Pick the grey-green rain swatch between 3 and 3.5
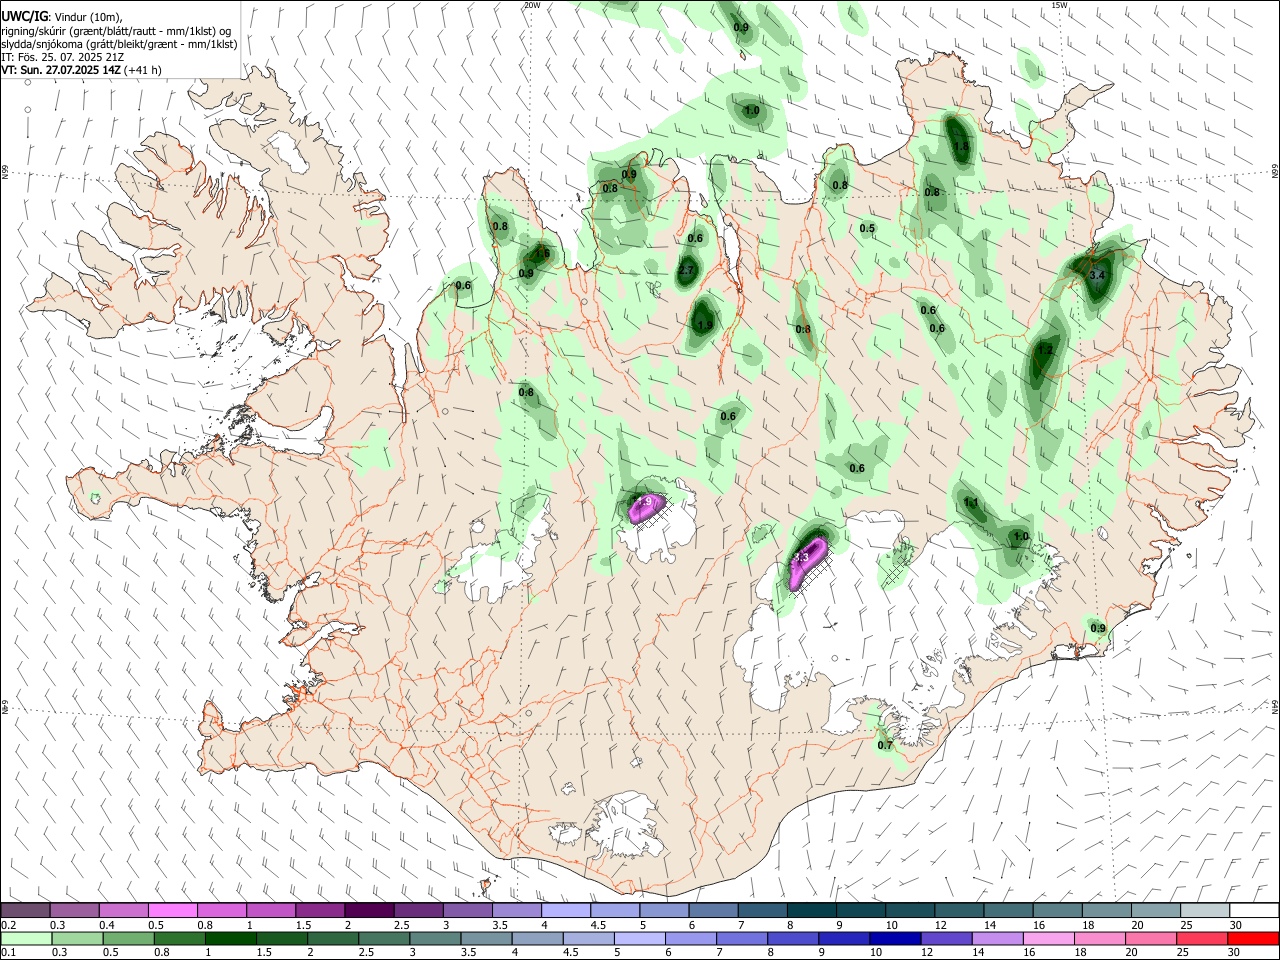Viewport: 1280px width, 960px height. 434,938
